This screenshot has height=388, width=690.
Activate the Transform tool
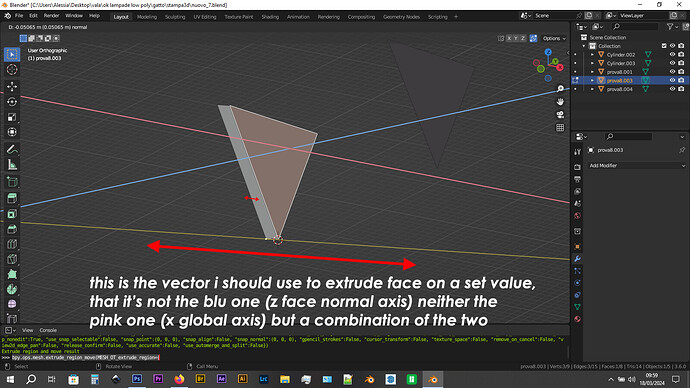(12, 132)
